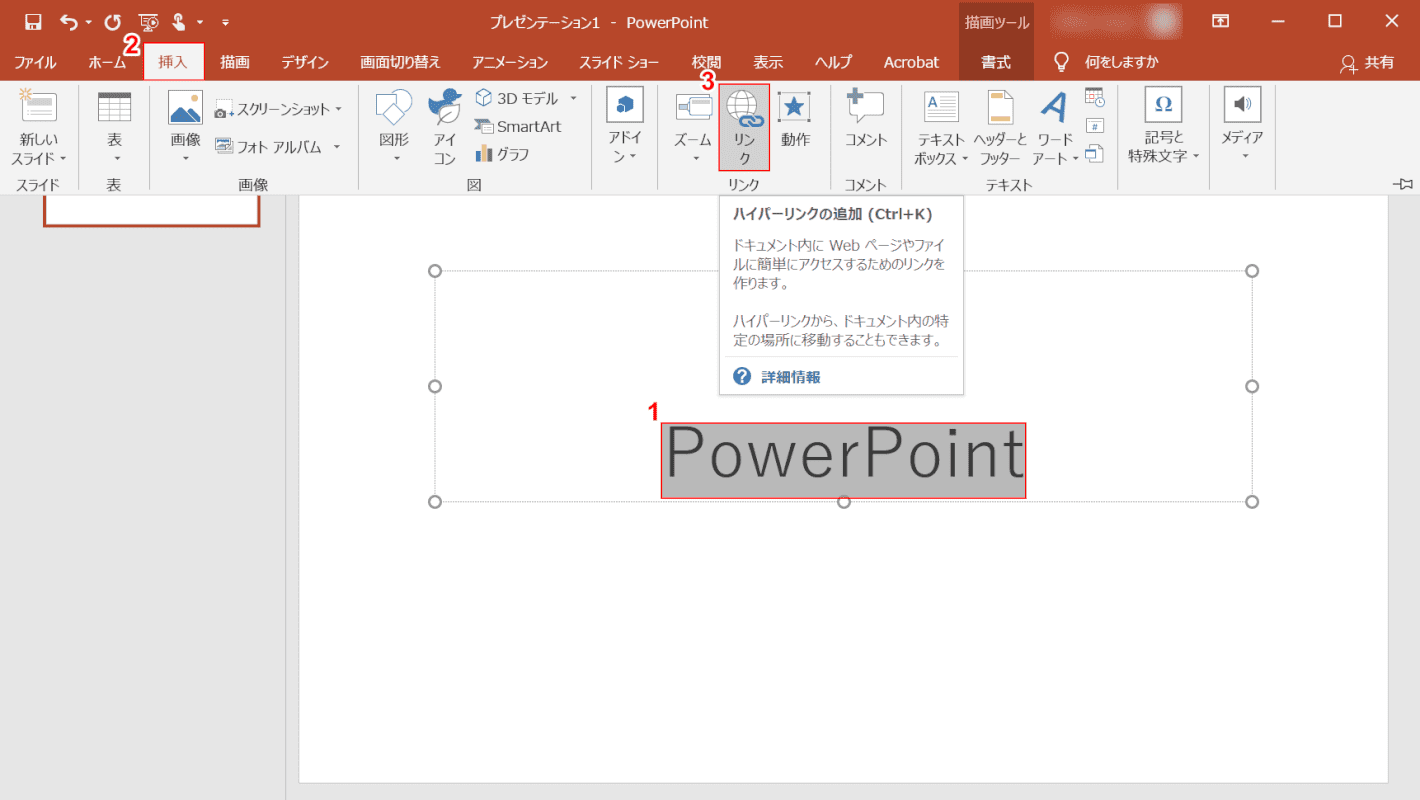Expand the Photo Album dropdown arrow

point(337,147)
